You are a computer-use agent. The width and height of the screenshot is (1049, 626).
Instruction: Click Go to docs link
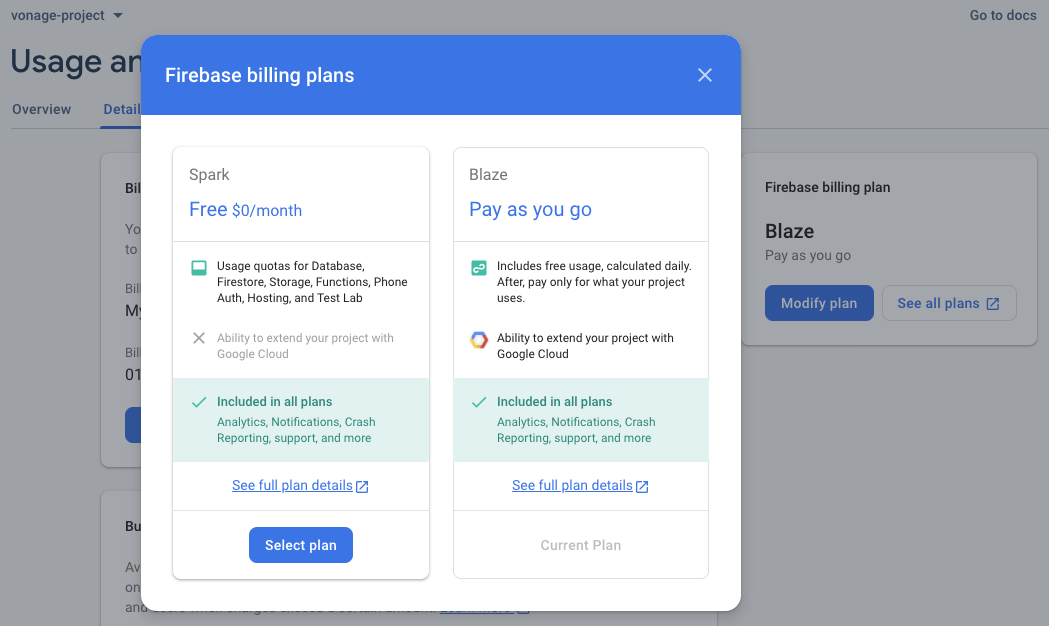[1003, 15]
